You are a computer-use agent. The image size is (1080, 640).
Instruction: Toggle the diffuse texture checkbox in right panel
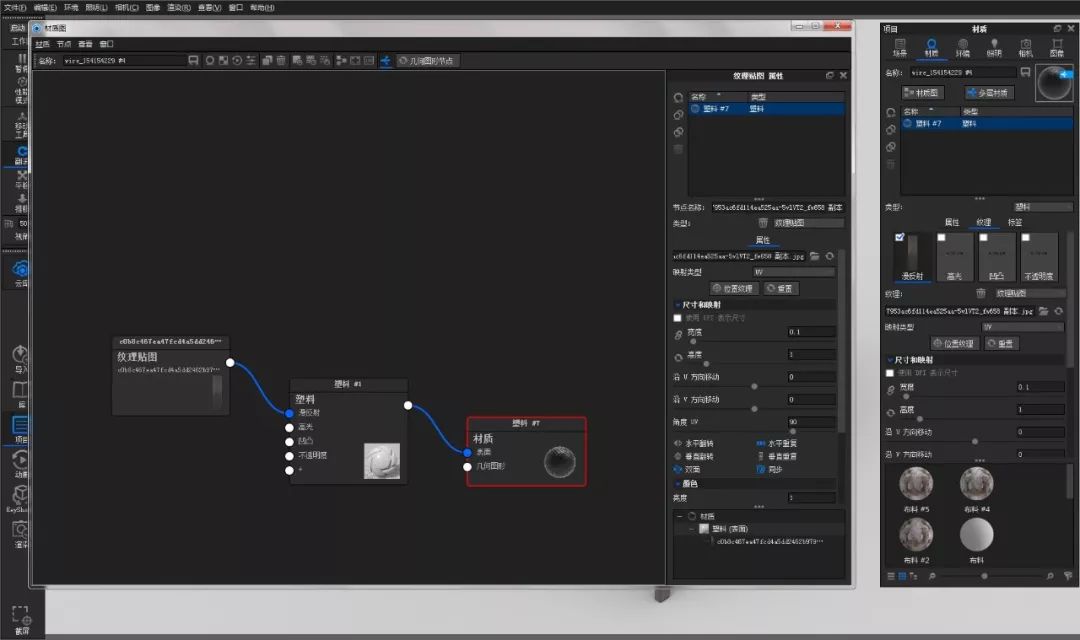coord(900,238)
